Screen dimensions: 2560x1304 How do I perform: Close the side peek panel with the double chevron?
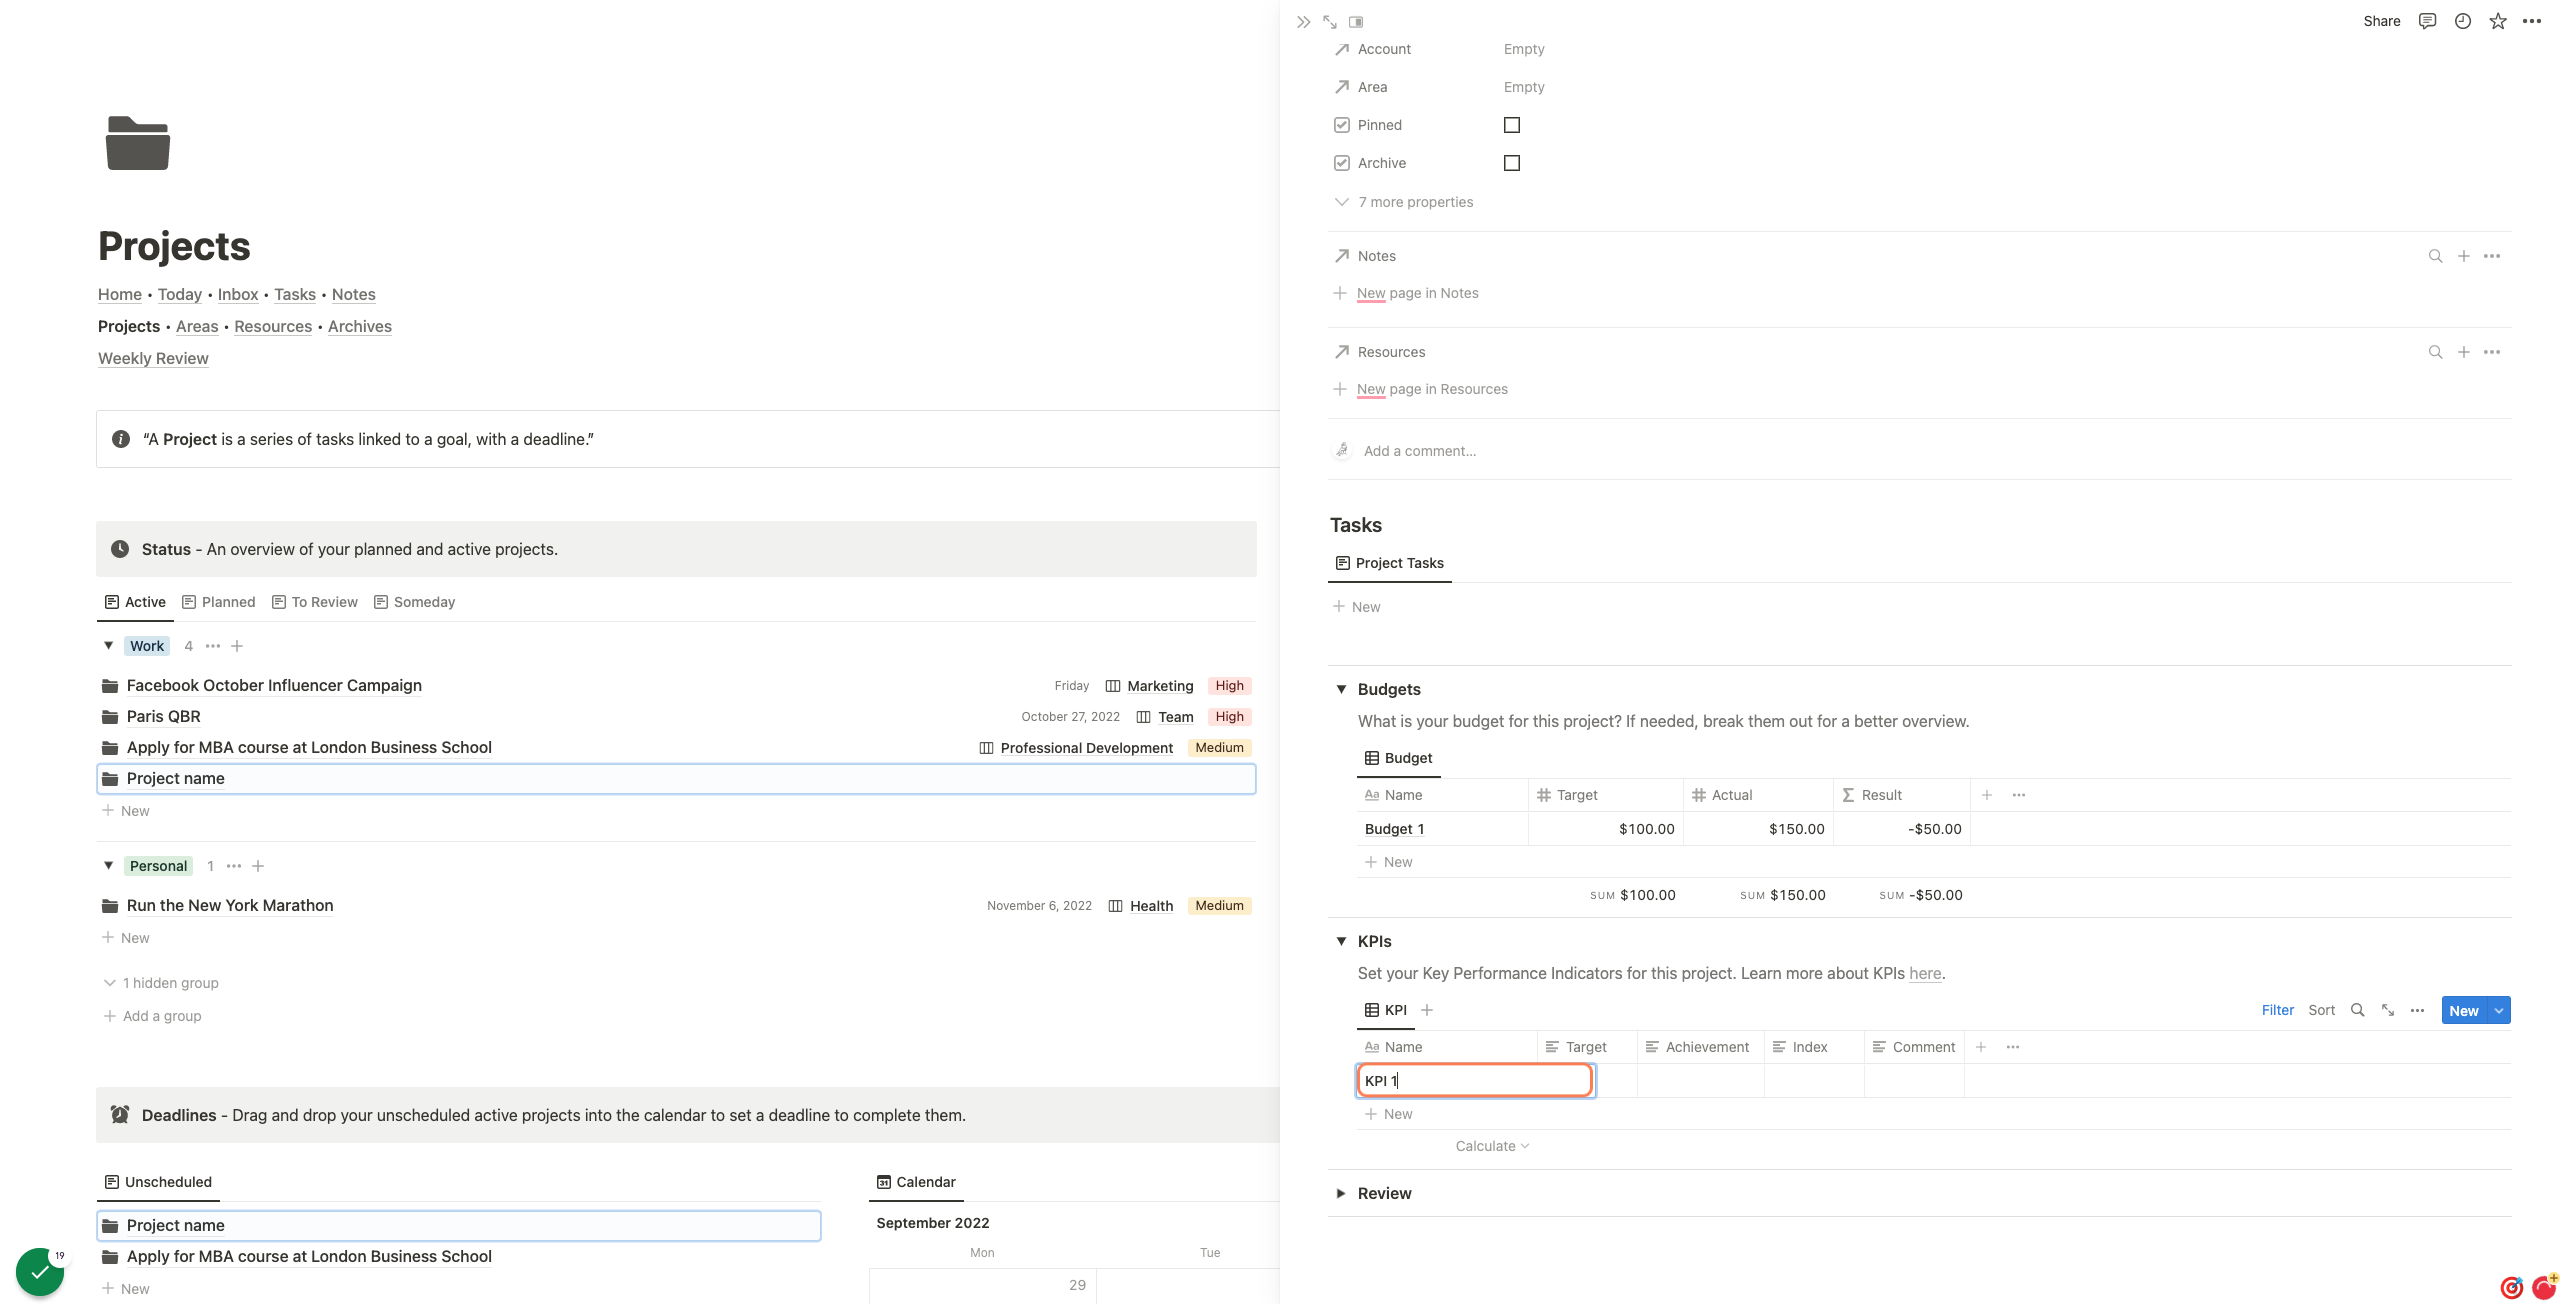(x=1303, y=21)
